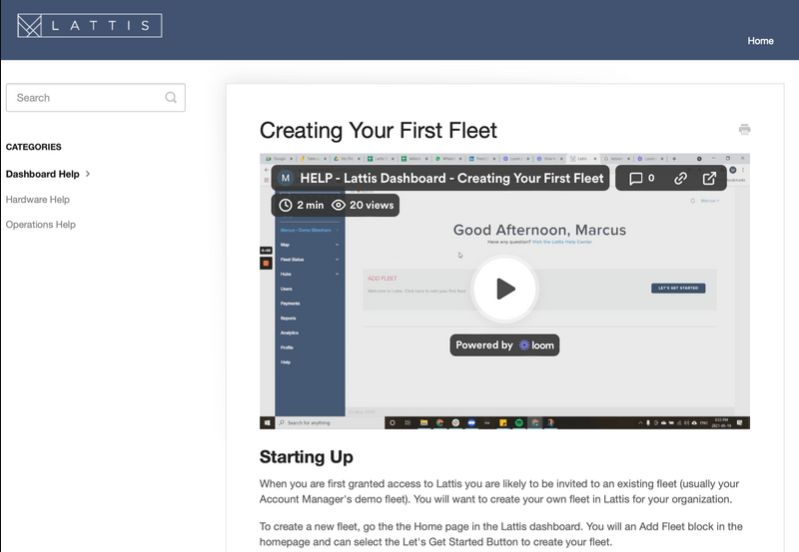Viewport: 799px width, 552px height.
Task: Open Operations Help category
Action: point(41,224)
